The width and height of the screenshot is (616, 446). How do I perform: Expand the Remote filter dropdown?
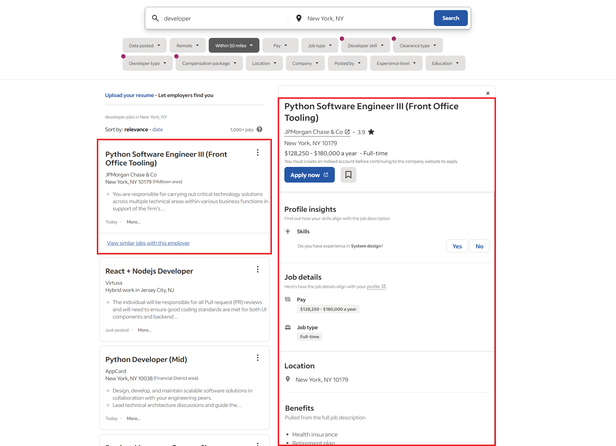pyautogui.click(x=187, y=46)
